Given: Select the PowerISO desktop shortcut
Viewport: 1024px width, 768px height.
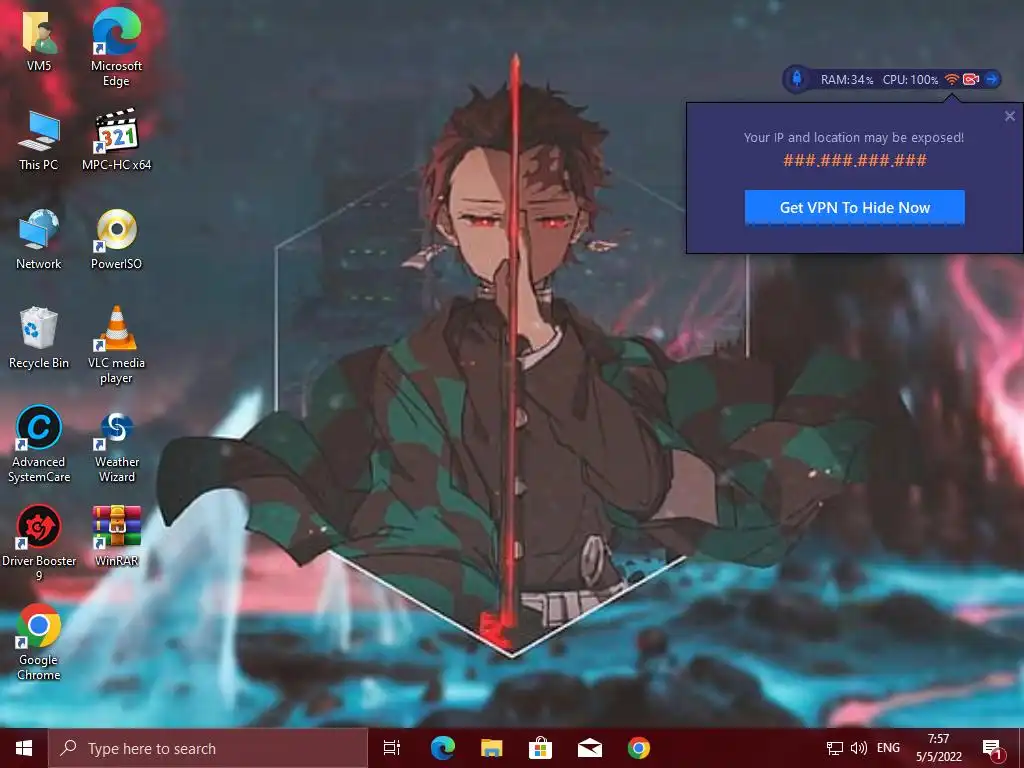Looking at the screenshot, I should tap(116, 239).
